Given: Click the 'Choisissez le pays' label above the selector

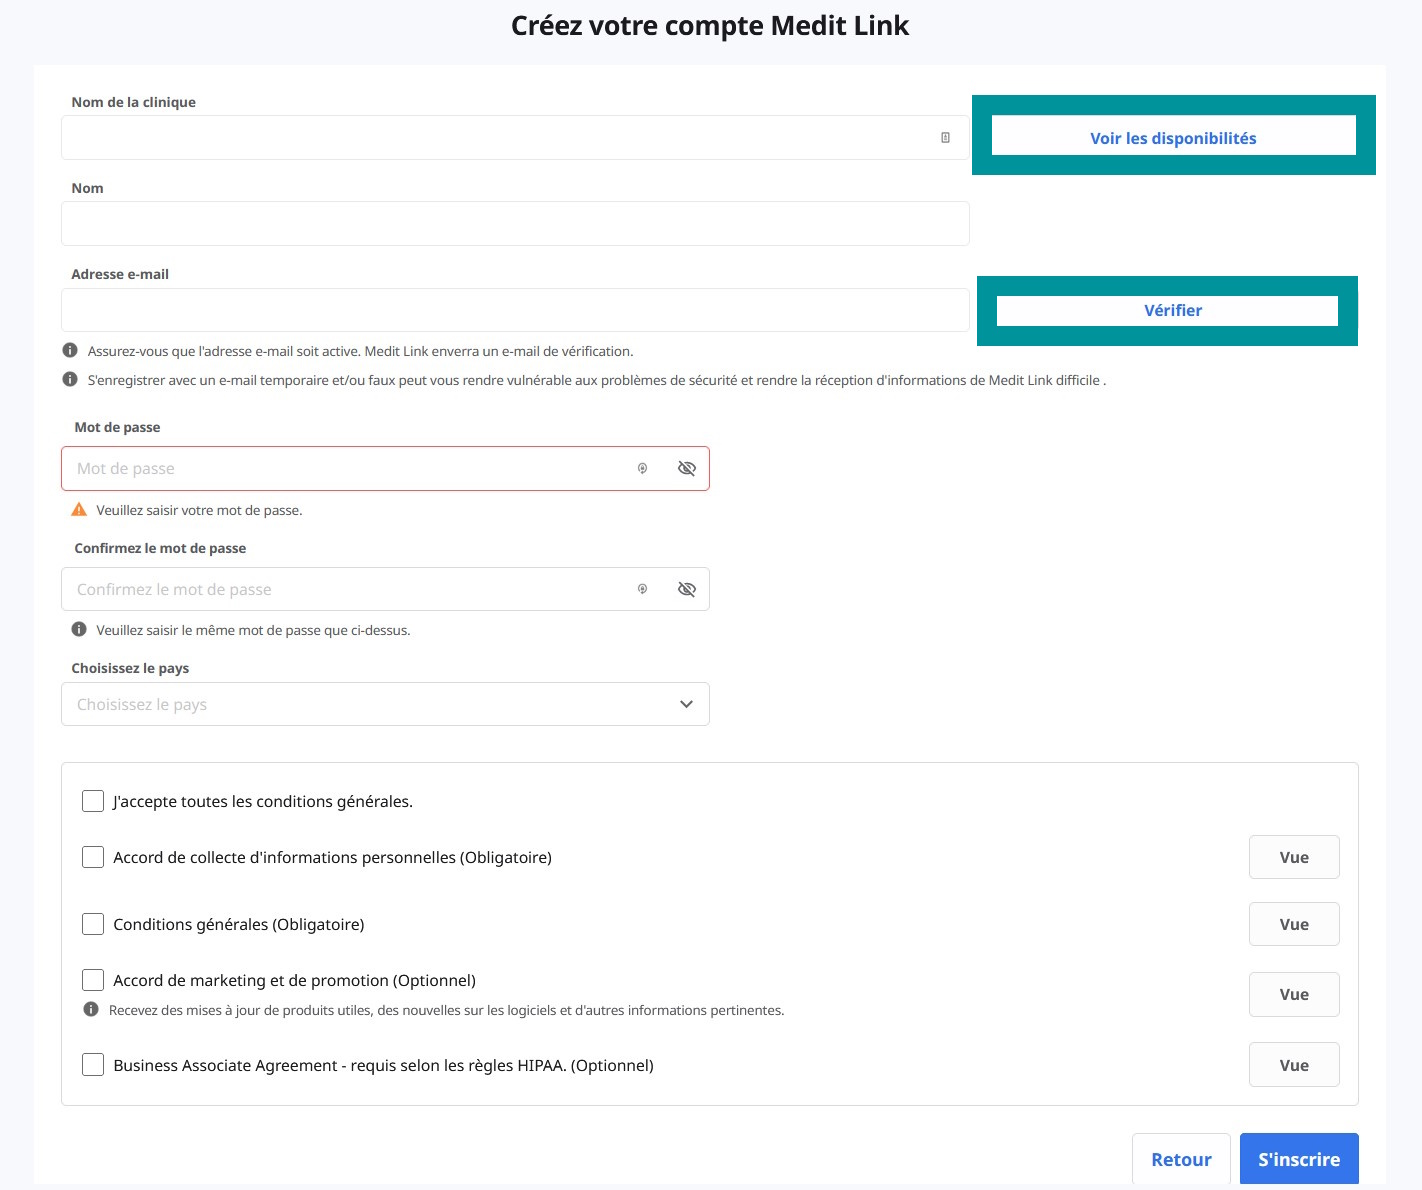Looking at the screenshot, I should [x=130, y=668].
